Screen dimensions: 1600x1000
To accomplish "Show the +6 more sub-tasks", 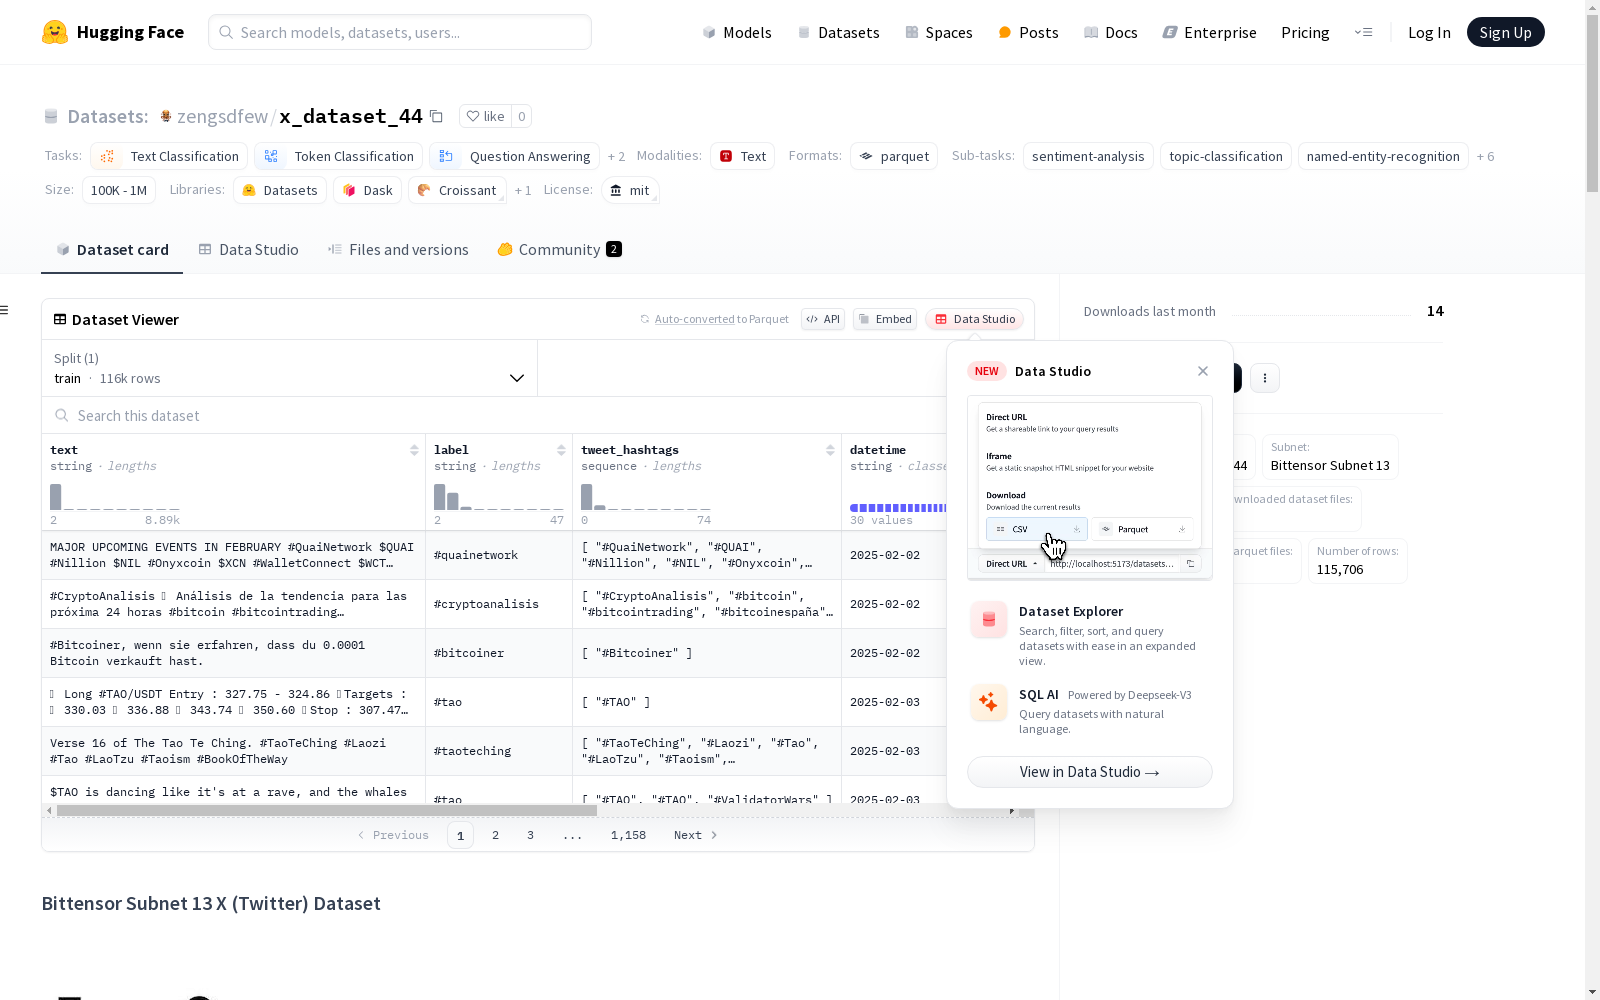I will [1485, 156].
